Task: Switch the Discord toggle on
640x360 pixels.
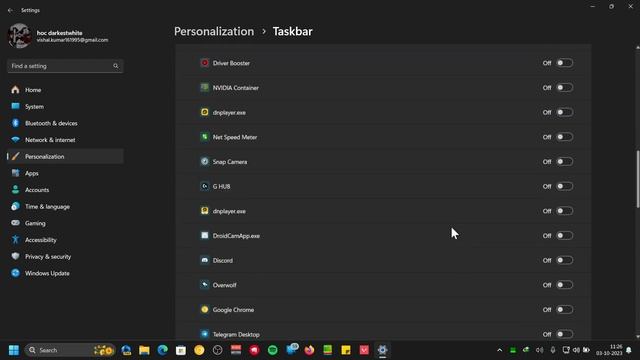Action: [x=565, y=260]
